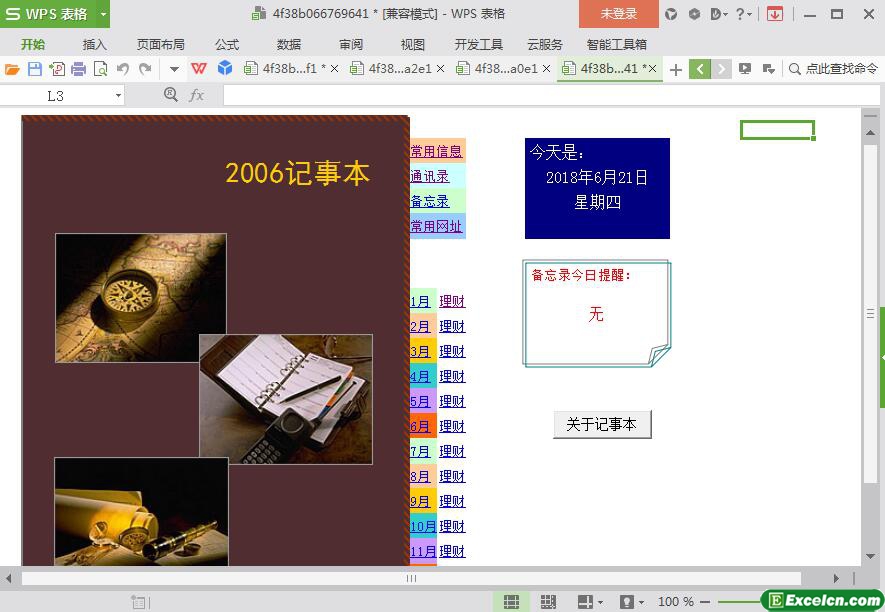Open the WPS 表格 application menu dropdown
Image resolution: width=885 pixels, height=612 pixels.
coord(103,14)
